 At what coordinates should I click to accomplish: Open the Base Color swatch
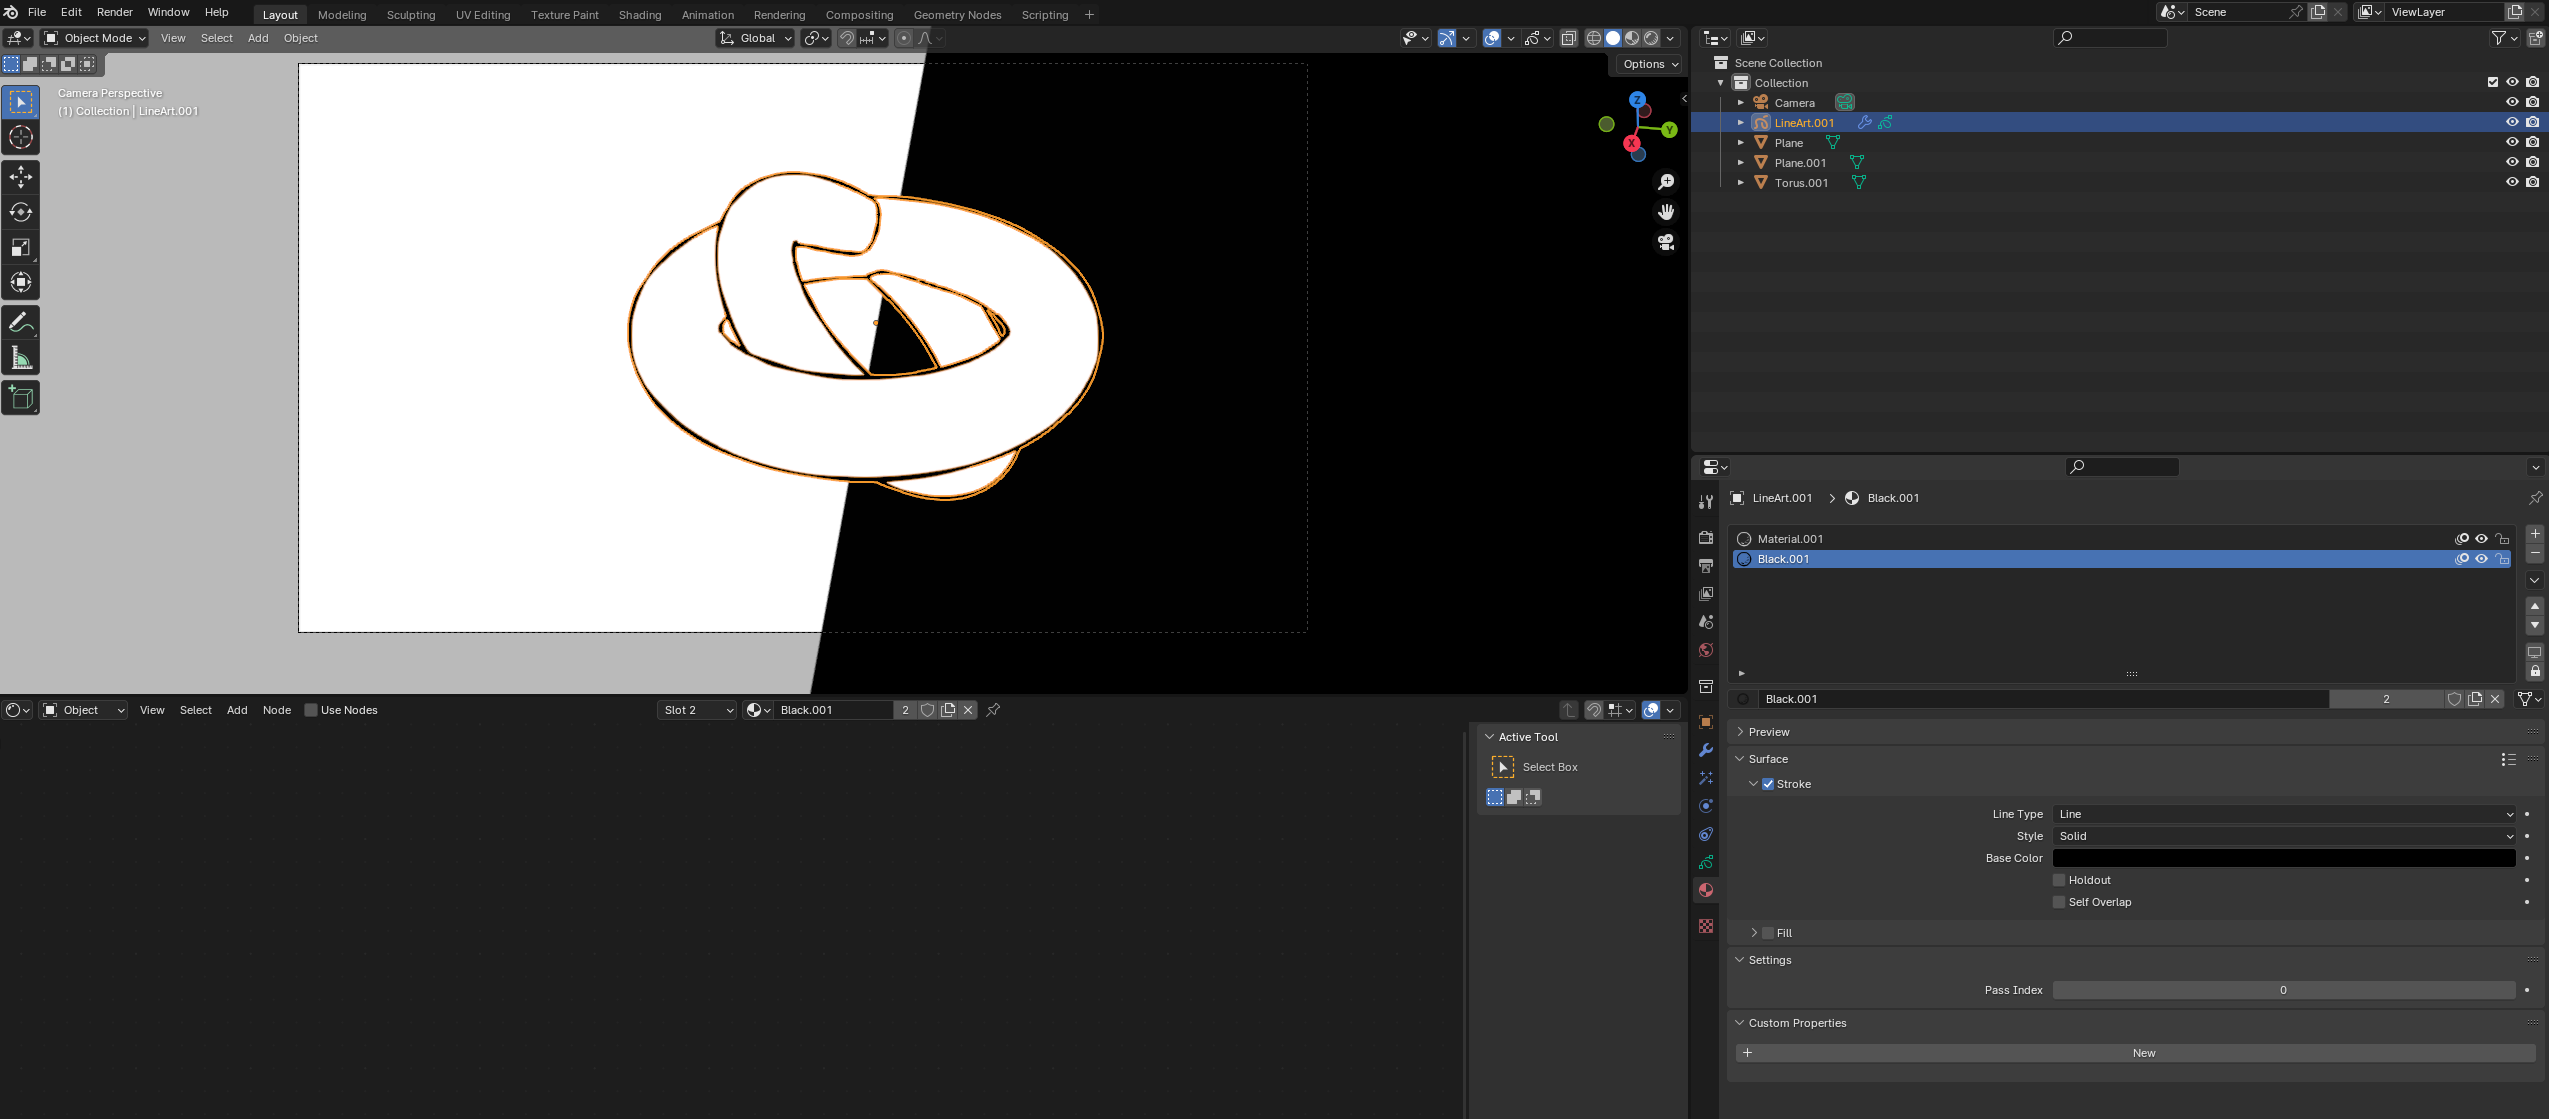point(2284,858)
